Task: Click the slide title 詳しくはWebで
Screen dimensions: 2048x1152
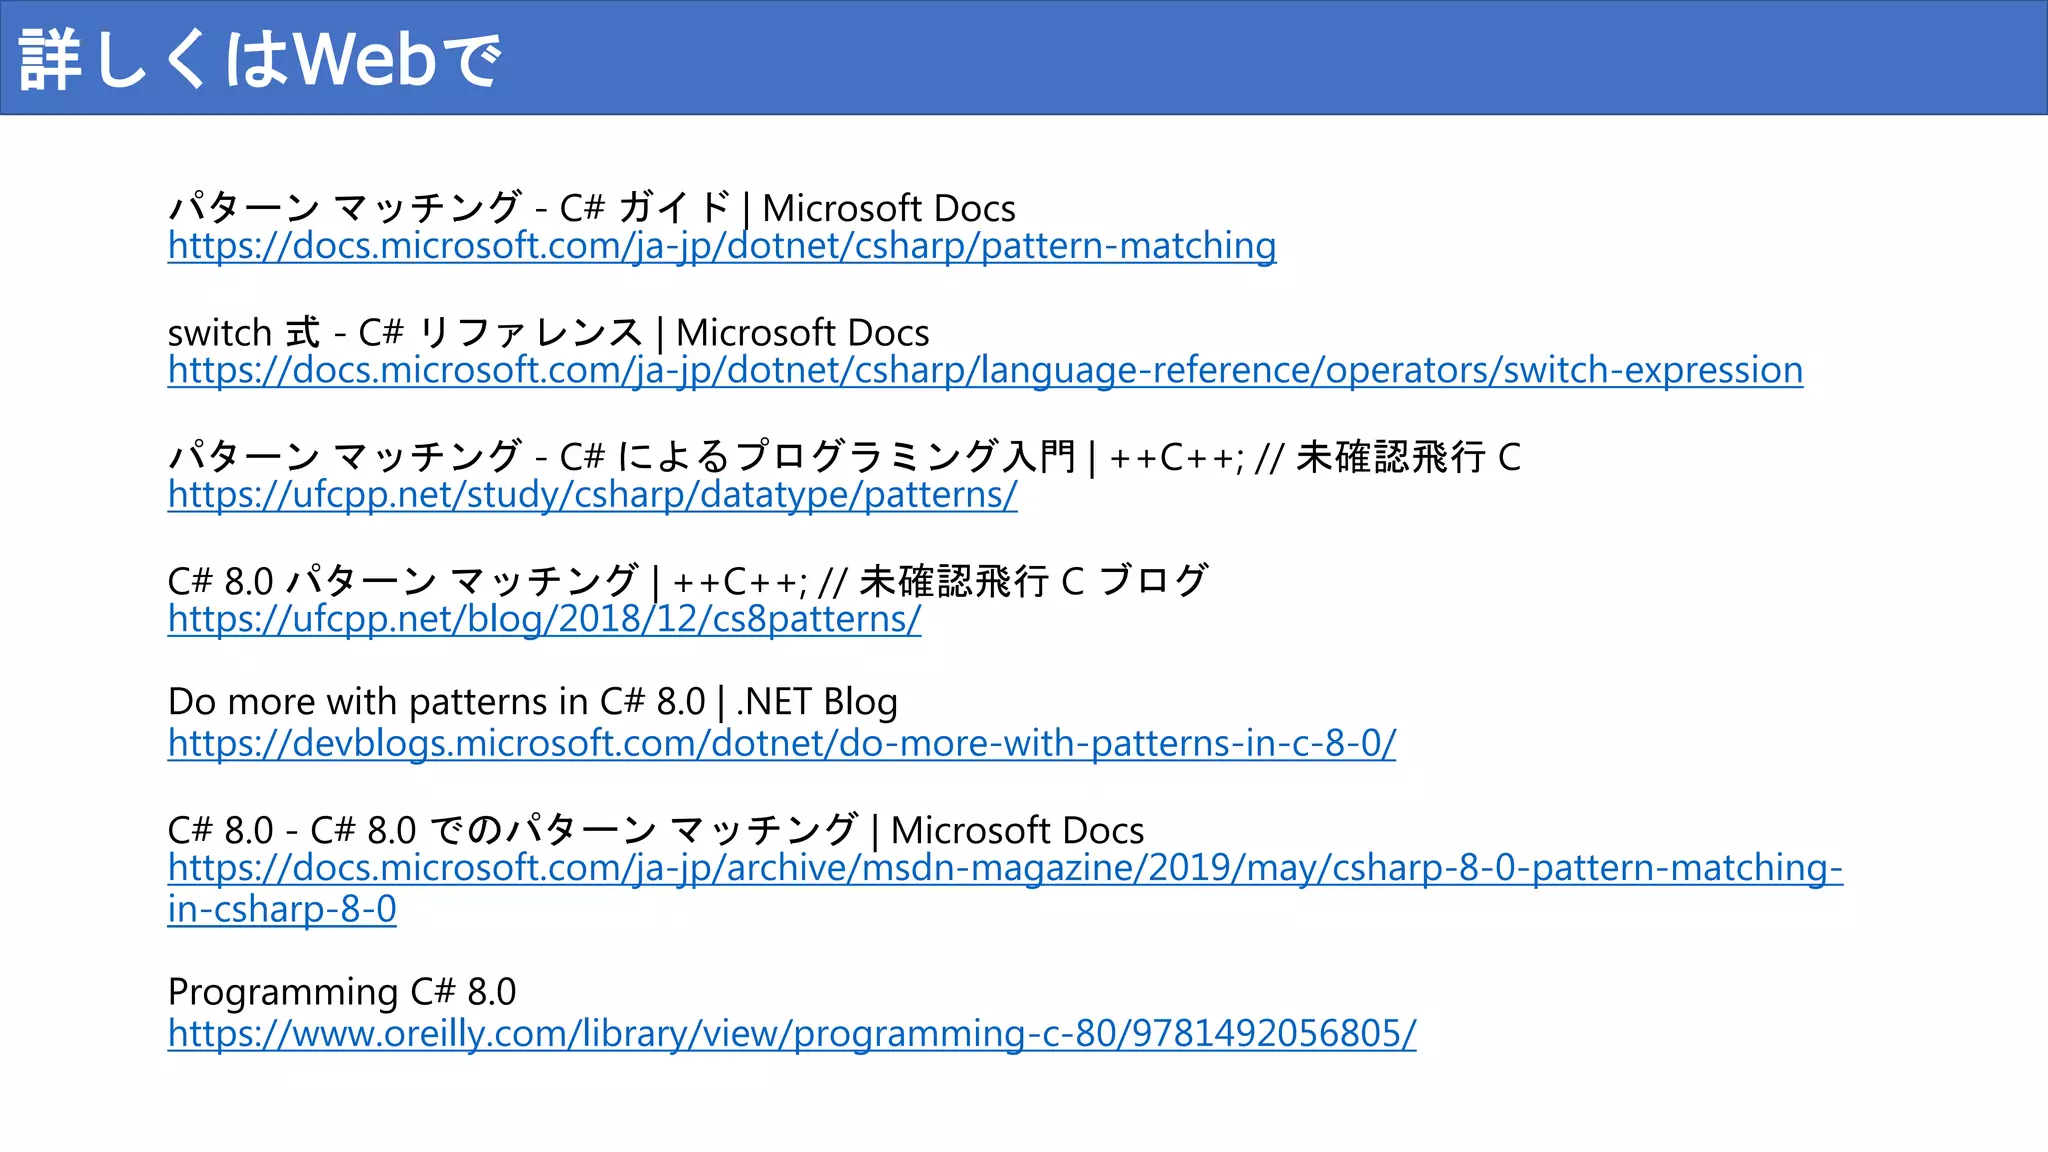Action: coord(260,59)
